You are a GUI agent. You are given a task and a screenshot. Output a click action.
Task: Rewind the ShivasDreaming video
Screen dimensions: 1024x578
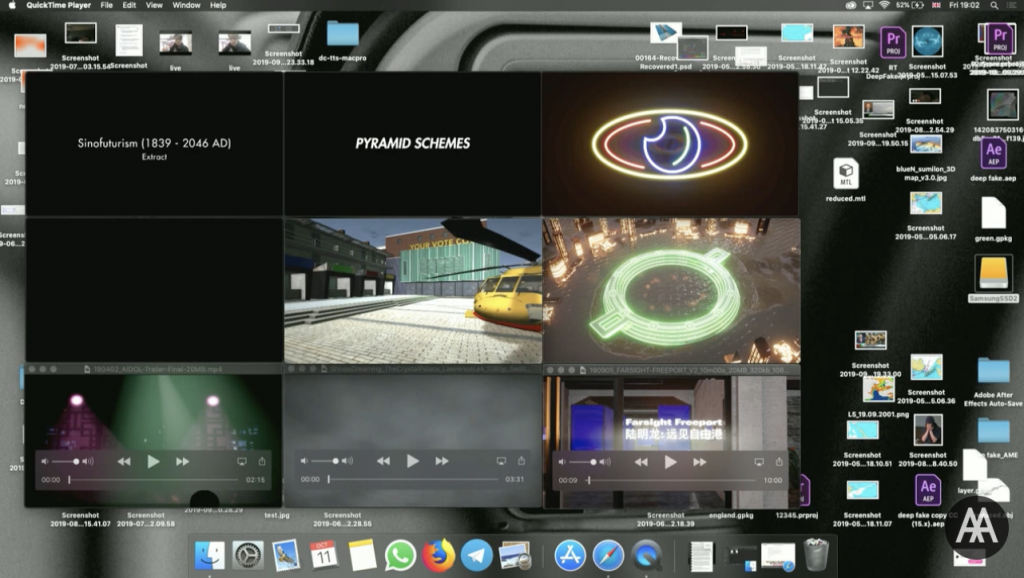[x=383, y=461]
